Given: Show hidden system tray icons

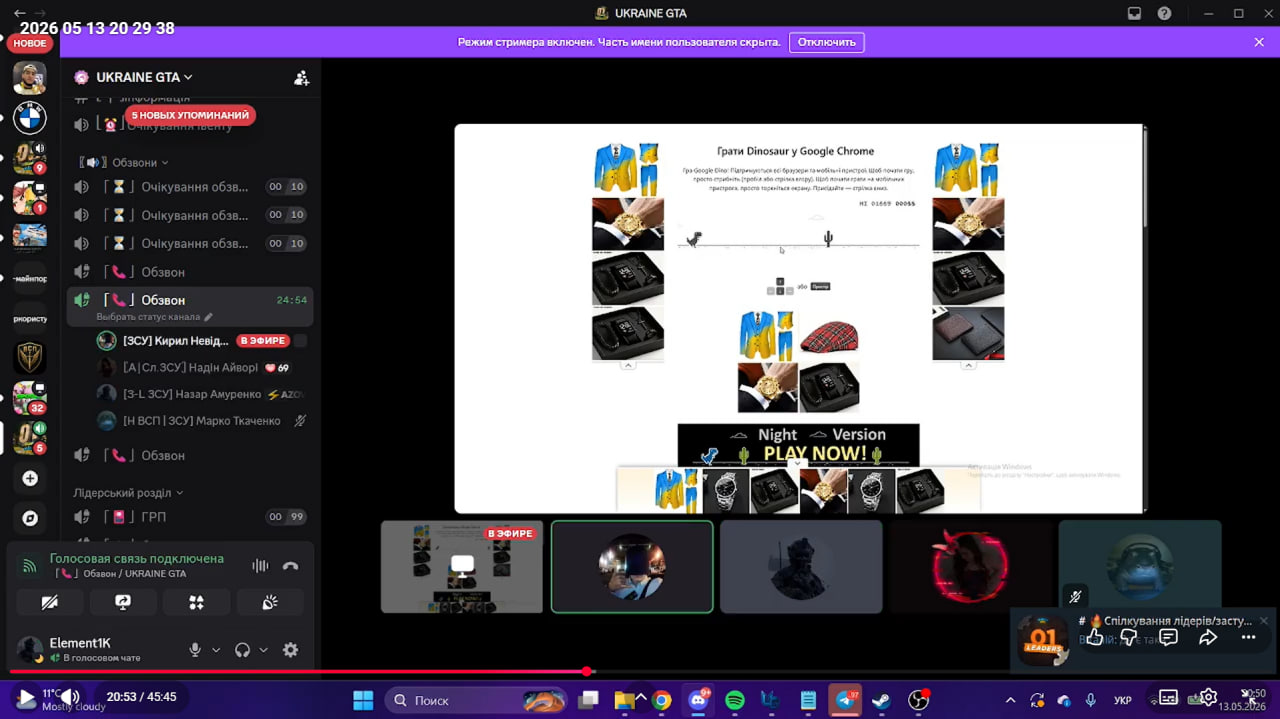Looking at the screenshot, I should coord(1010,701).
